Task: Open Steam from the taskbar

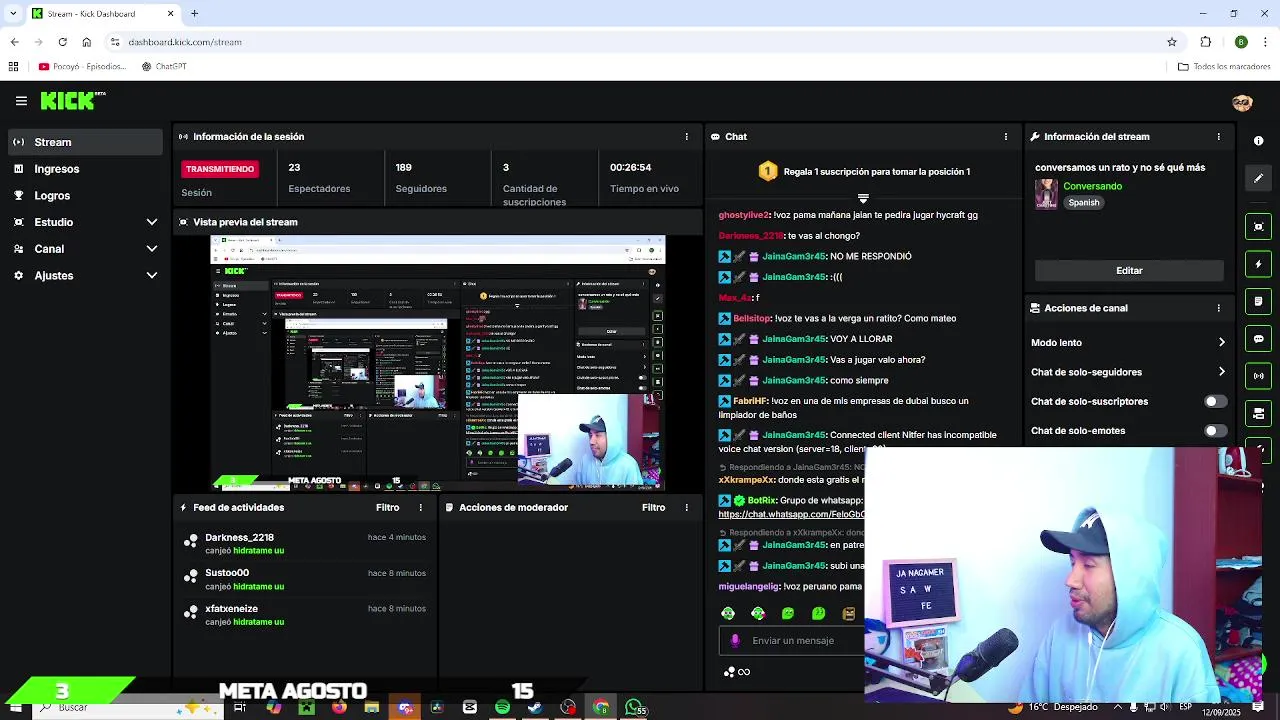Action: tap(535, 707)
